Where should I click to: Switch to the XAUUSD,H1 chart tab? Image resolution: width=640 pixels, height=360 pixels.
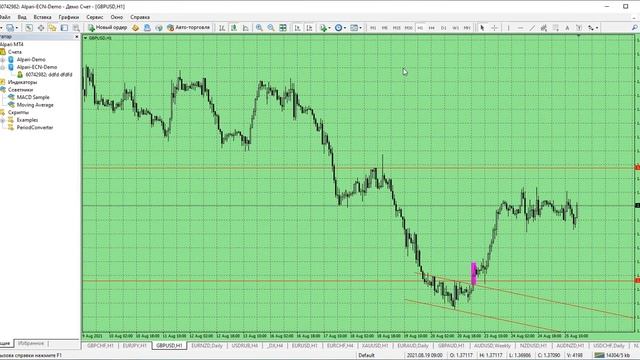[x=375, y=346]
